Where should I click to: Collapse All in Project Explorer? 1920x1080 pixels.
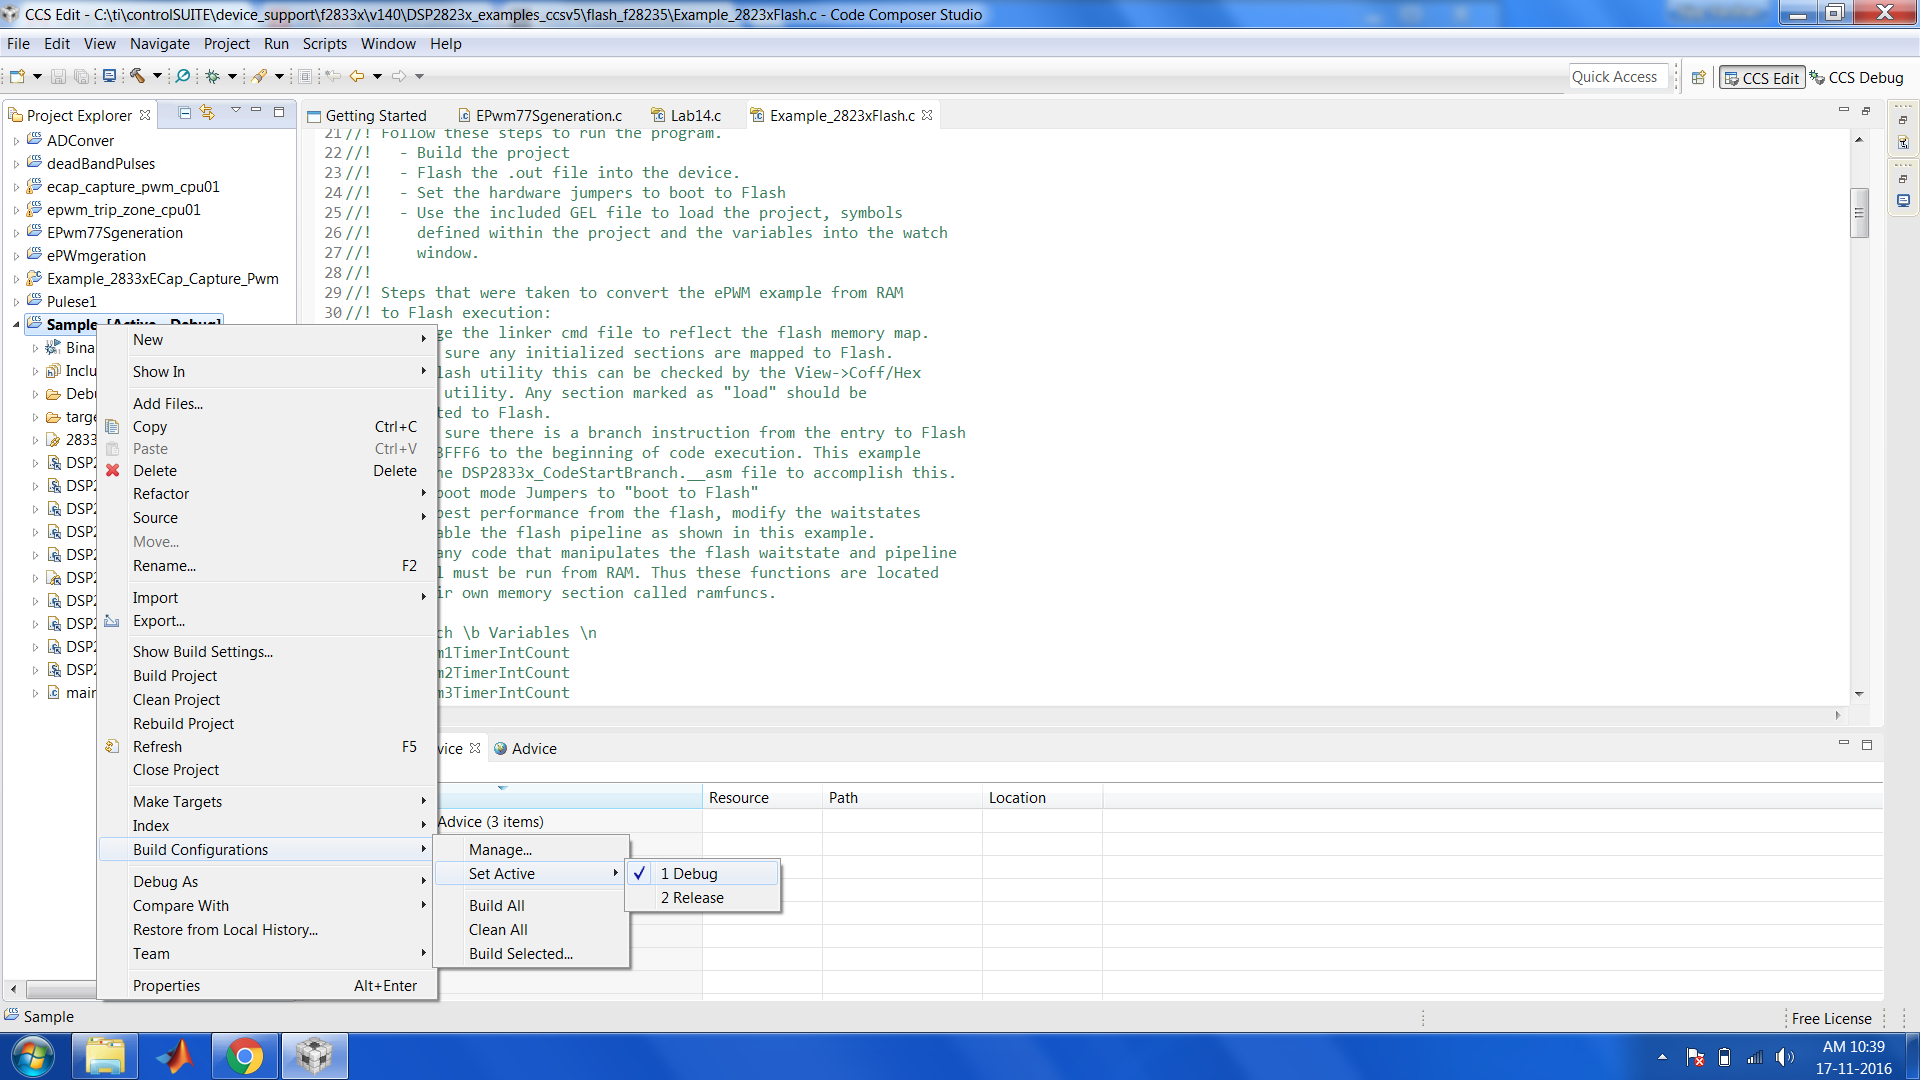(x=185, y=114)
